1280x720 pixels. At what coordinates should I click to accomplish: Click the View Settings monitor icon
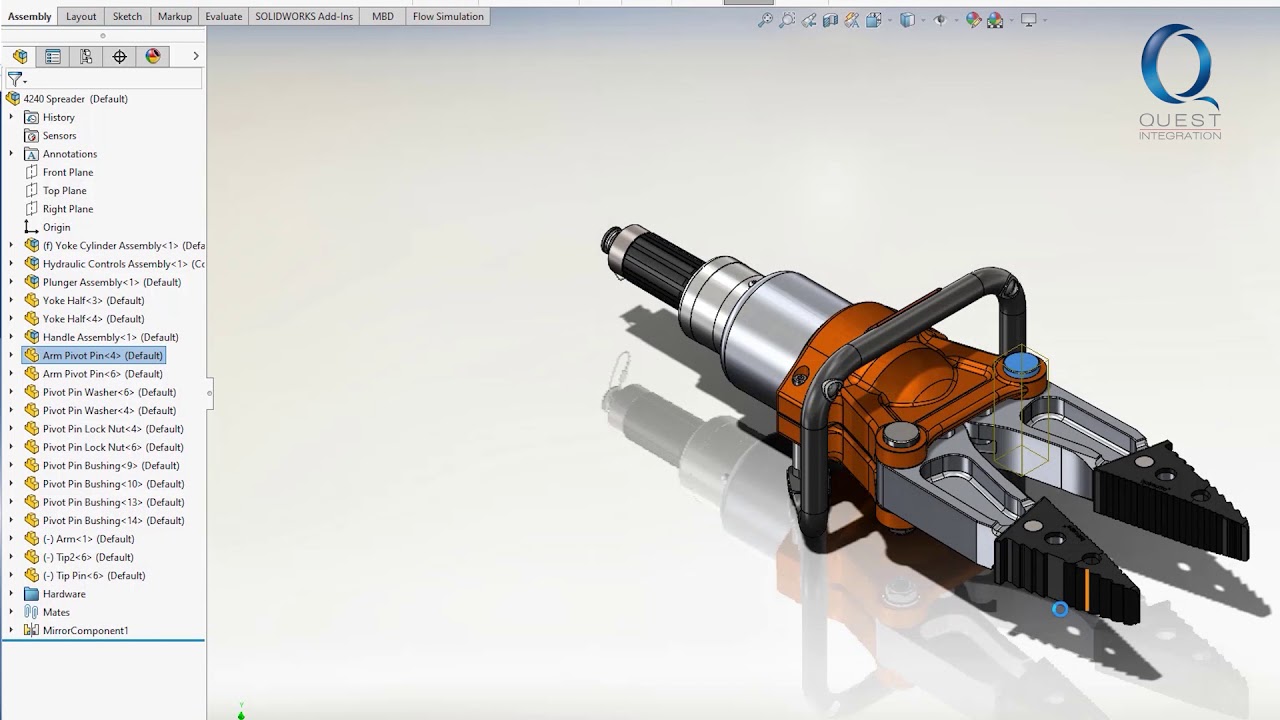(1028, 20)
